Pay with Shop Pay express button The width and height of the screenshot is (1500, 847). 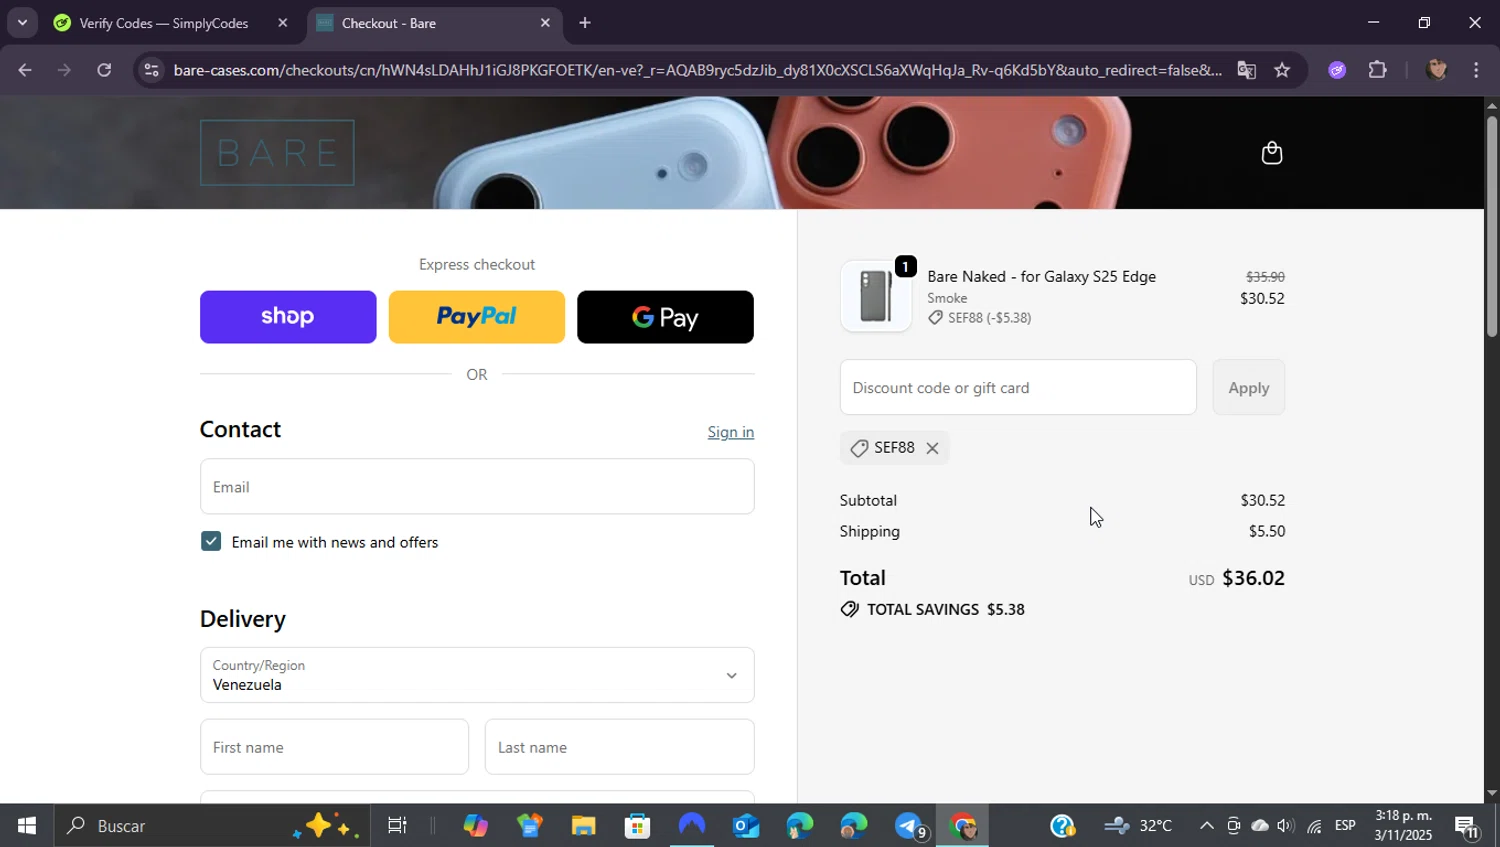pos(288,317)
